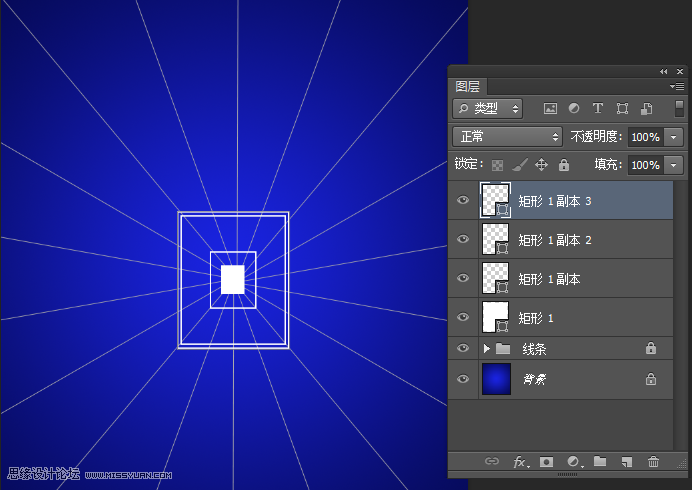Select layer name 背景

(535, 379)
